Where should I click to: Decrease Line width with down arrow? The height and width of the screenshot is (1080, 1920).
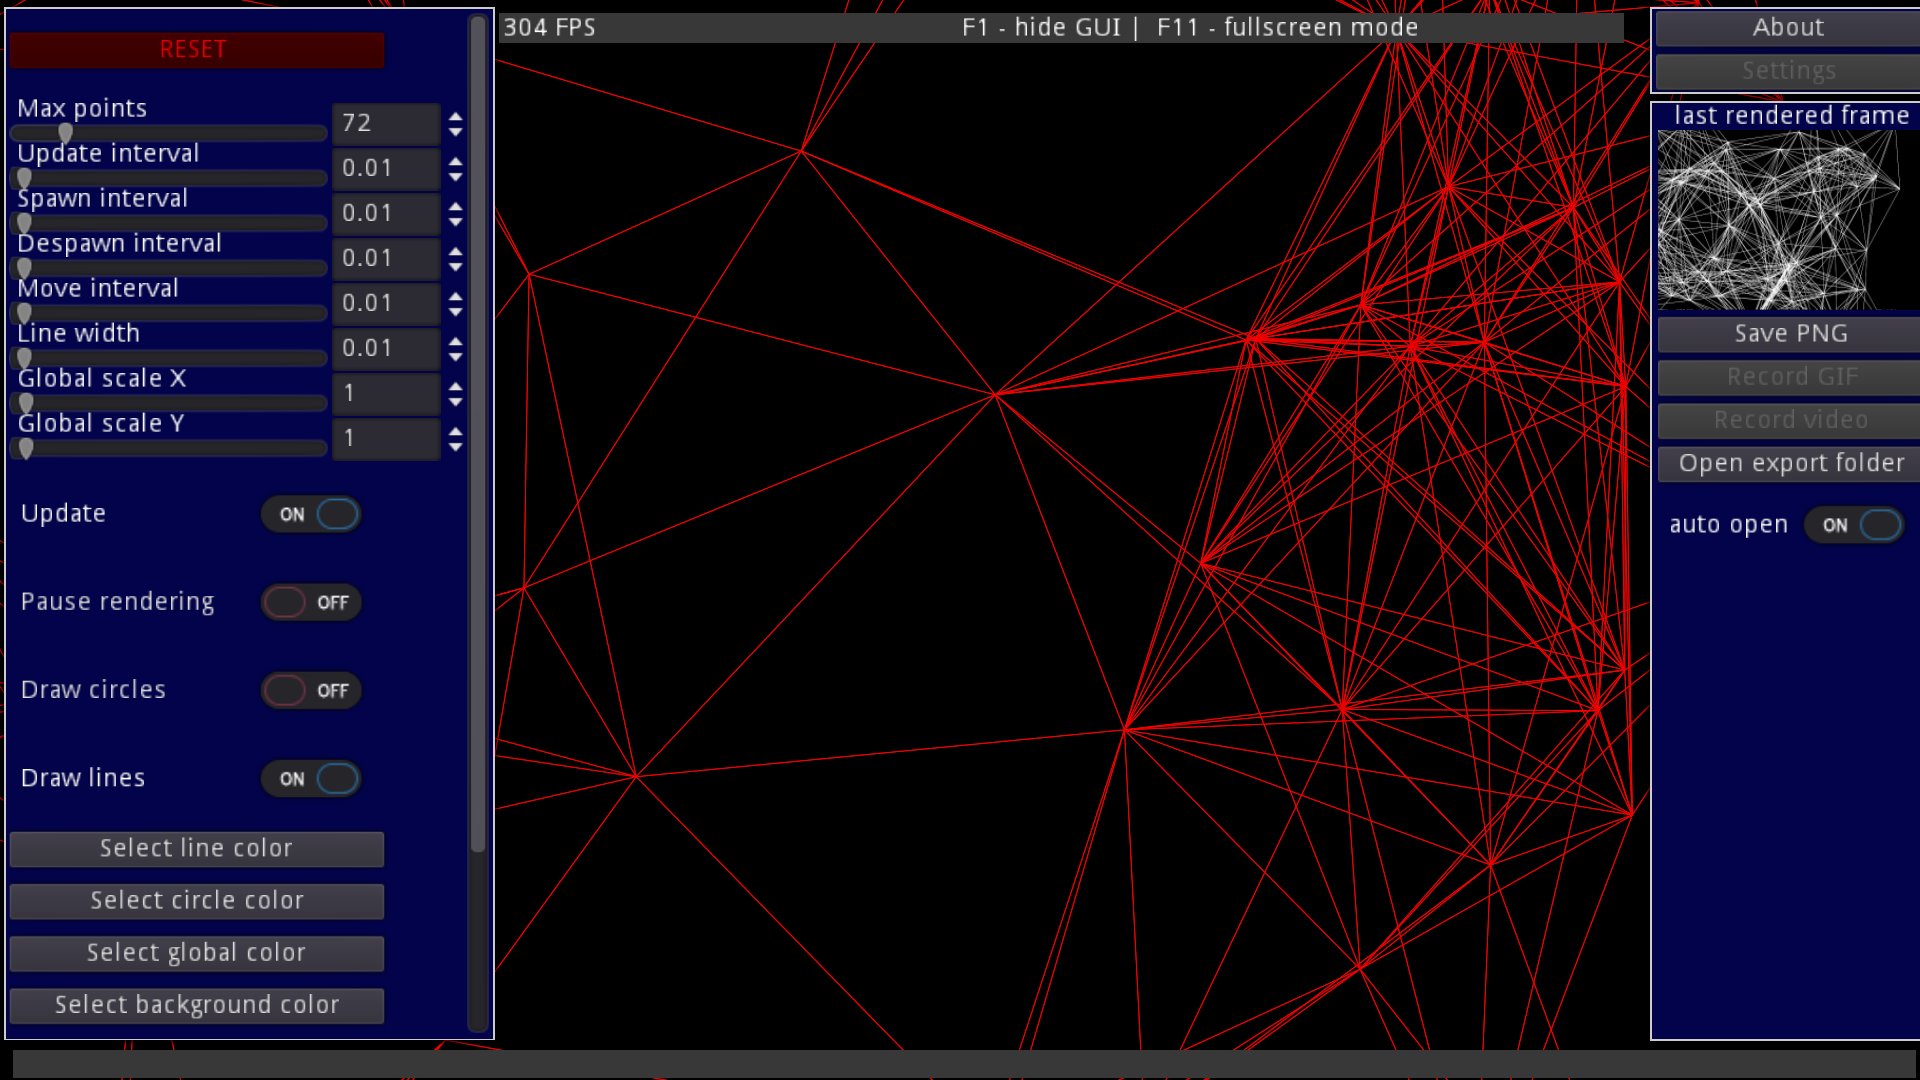tap(456, 357)
